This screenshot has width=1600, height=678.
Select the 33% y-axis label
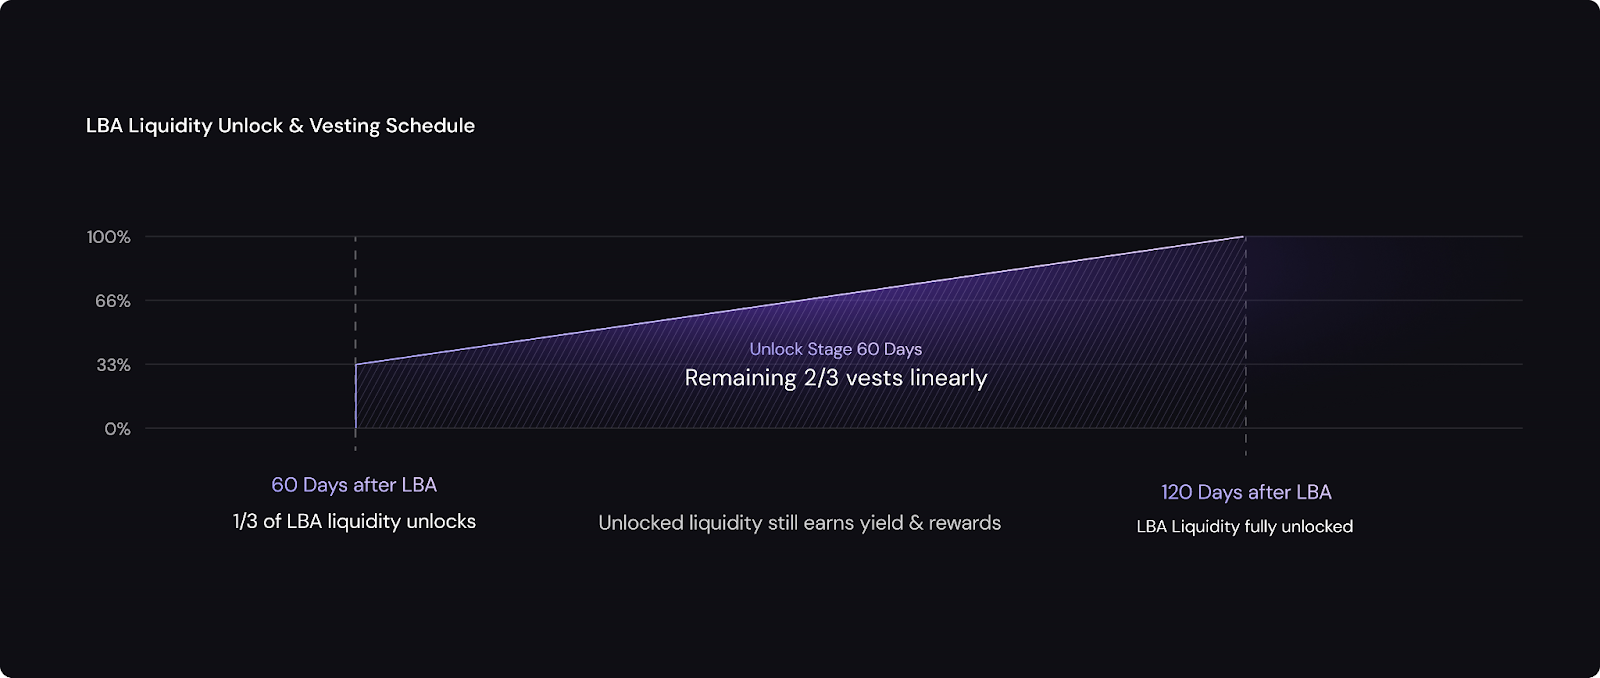[x=113, y=365]
